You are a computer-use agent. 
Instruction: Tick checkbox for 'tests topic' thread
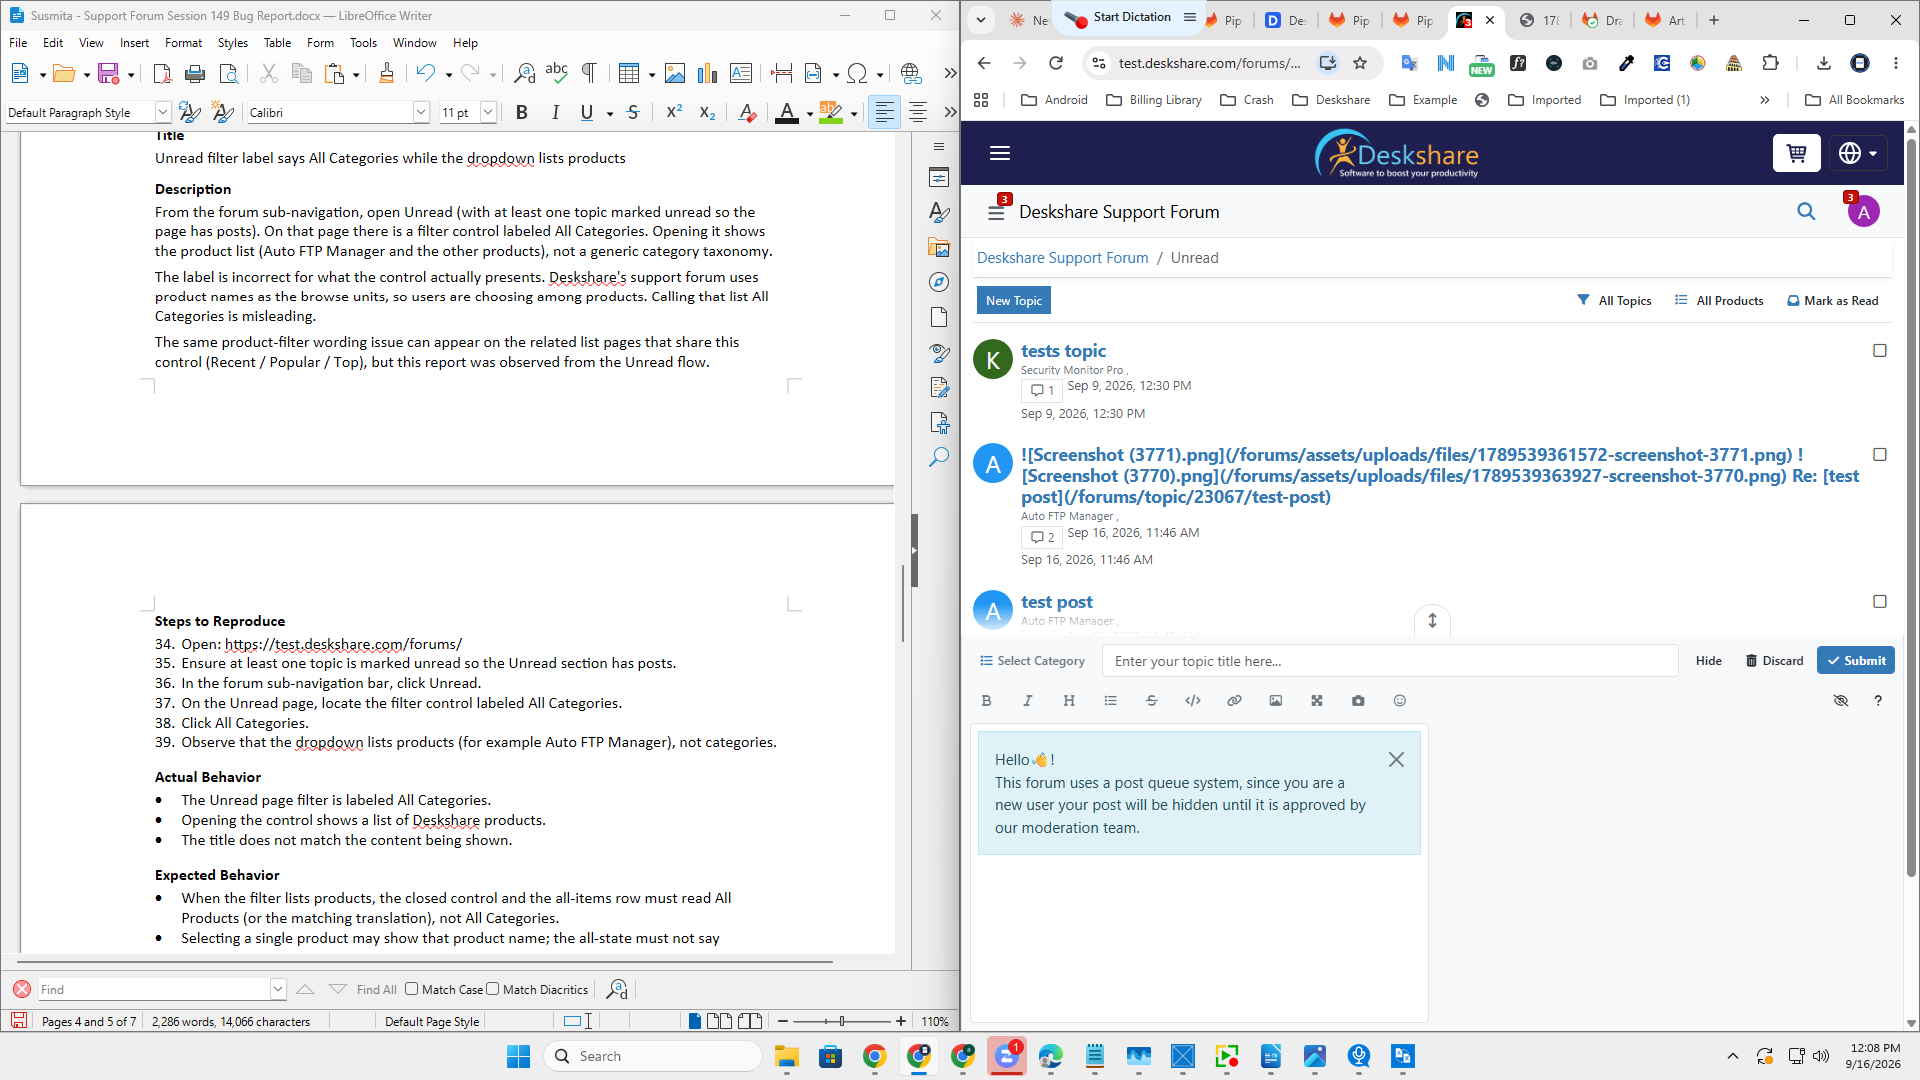click(x=1880, y=351)
